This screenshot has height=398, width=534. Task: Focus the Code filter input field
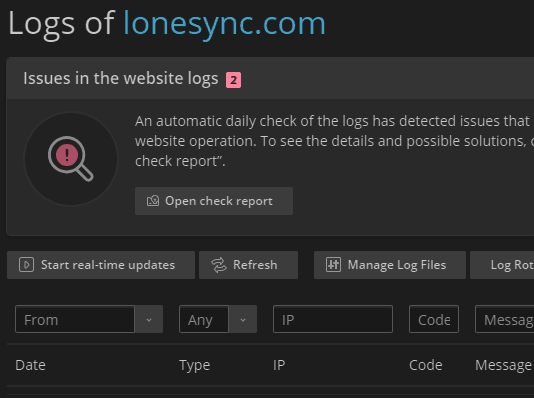pyautogui.click(x=434, y=319)
